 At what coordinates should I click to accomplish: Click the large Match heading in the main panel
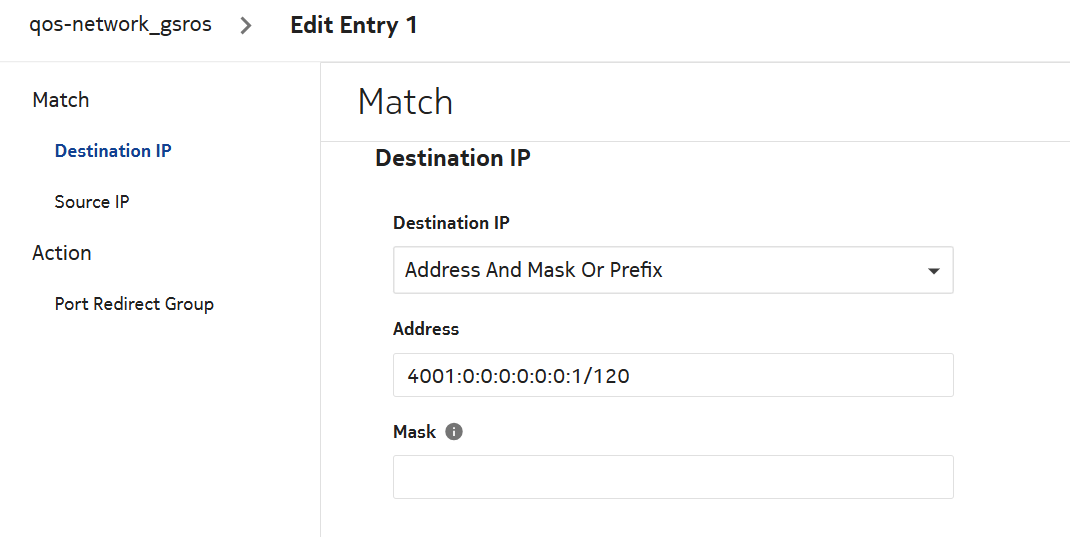(405, 102)
